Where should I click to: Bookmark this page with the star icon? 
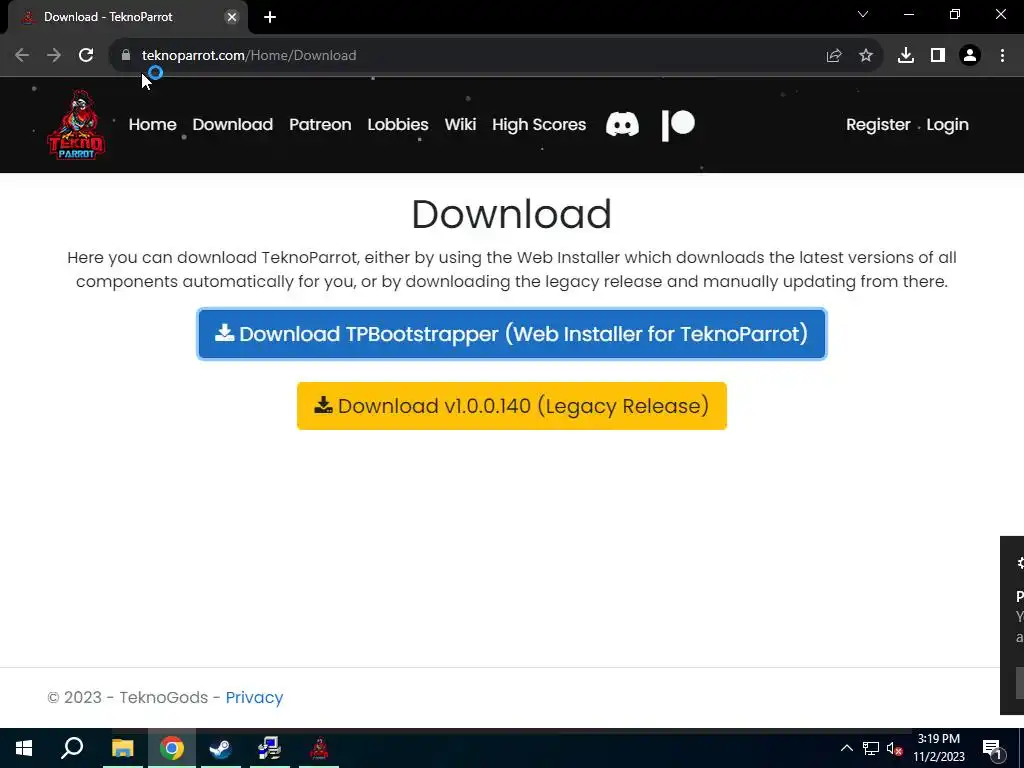tap(866, 56)
